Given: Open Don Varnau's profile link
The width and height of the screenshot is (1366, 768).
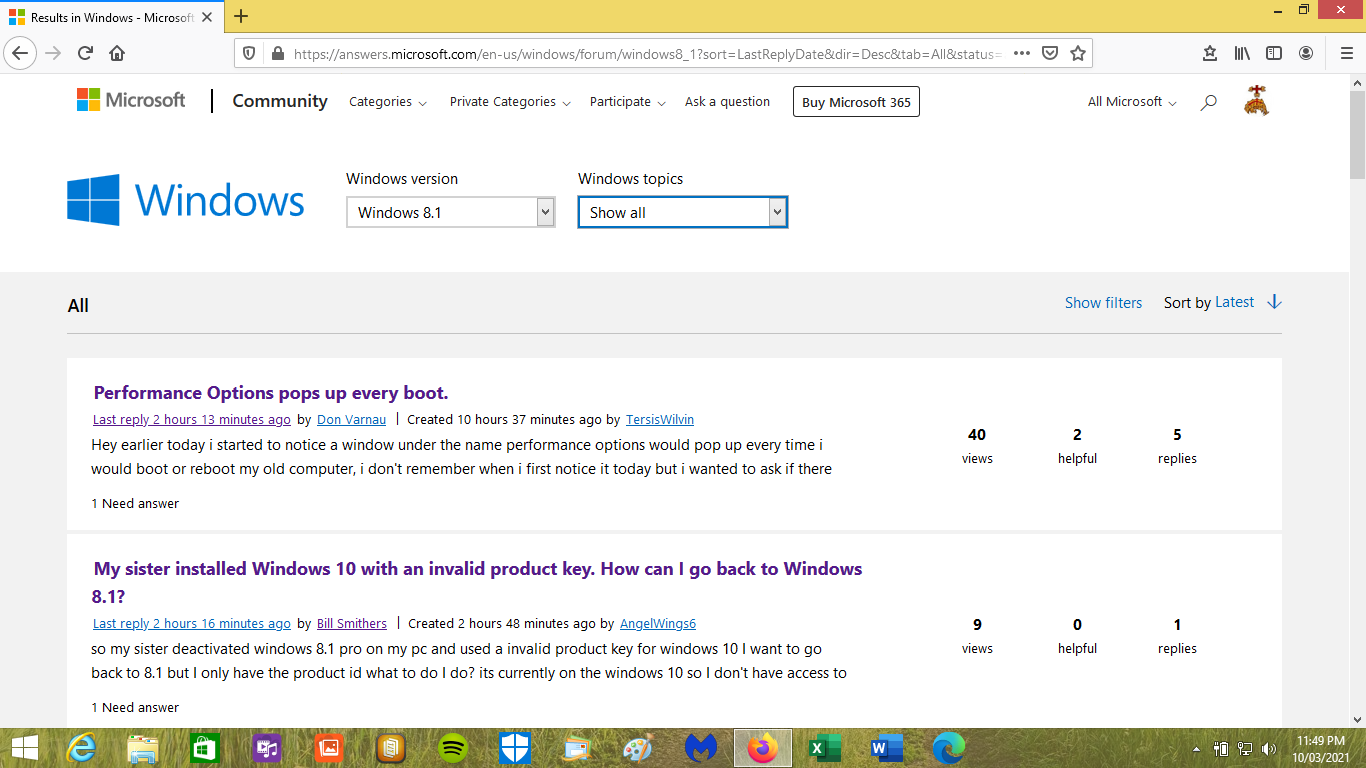Looking at the screenshot, I should 351,420.
